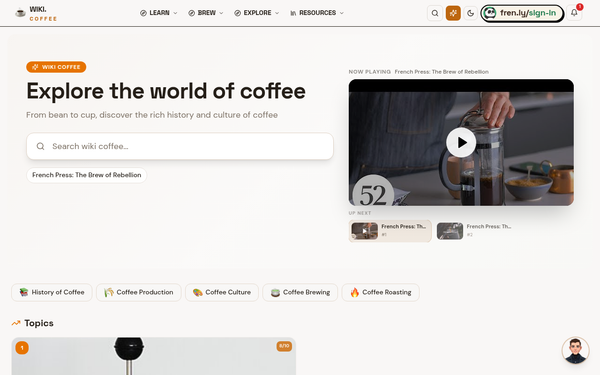Toggle dark mode moon icon
The image size is (600, 375).
(x=471, y=13)
